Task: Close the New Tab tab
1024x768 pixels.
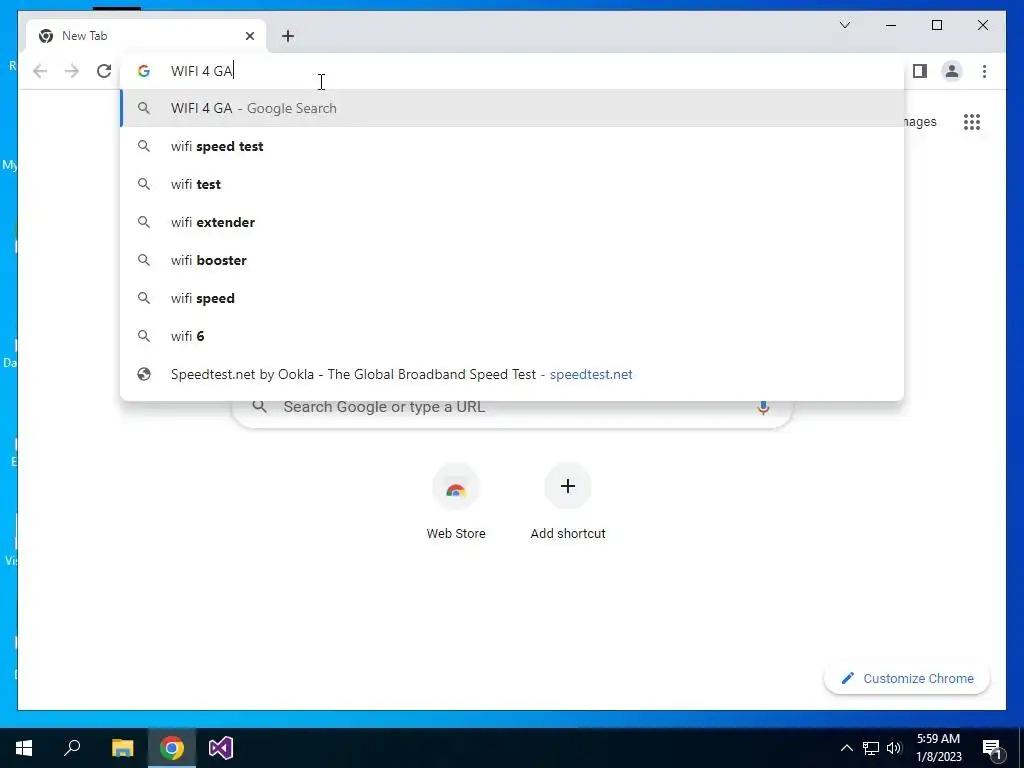Action: pyautogui.click(x=249, y=36)
